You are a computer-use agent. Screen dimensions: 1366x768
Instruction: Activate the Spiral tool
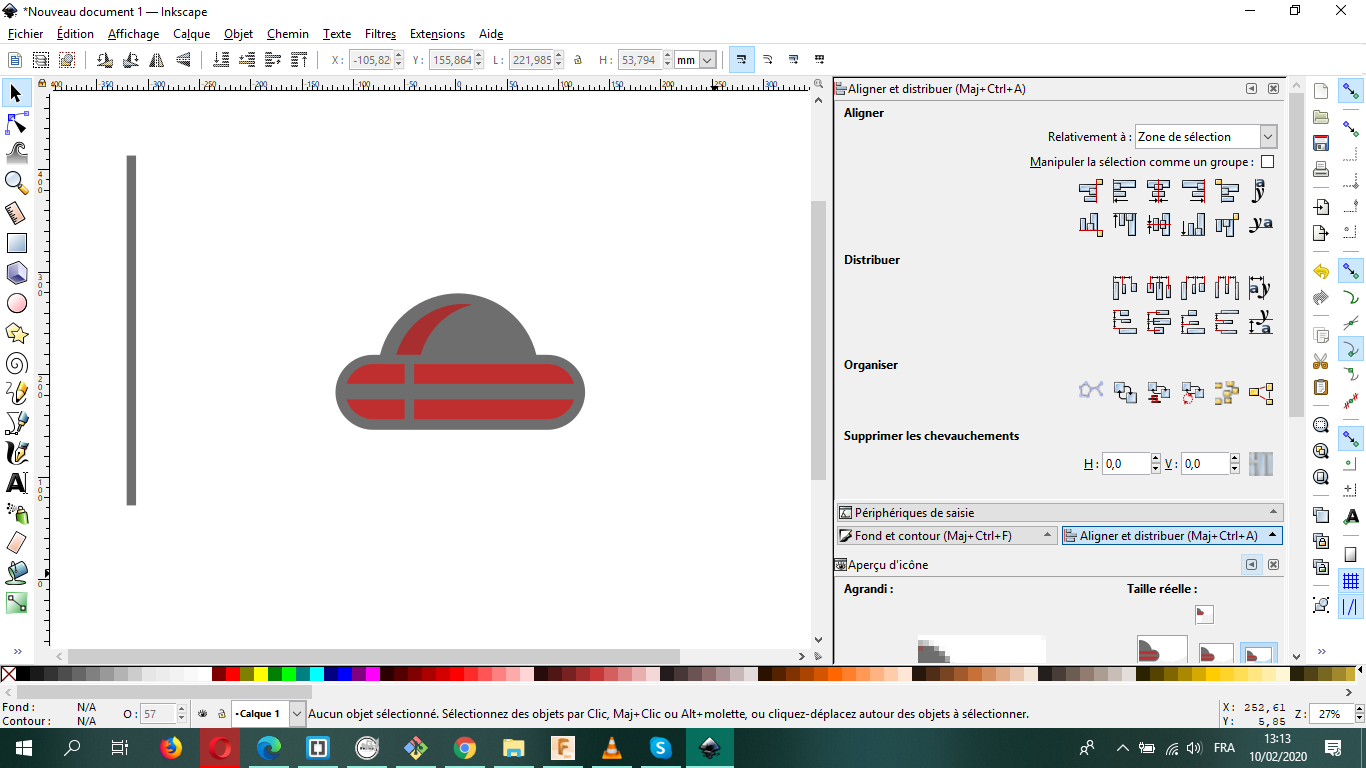tap(17, 363)
